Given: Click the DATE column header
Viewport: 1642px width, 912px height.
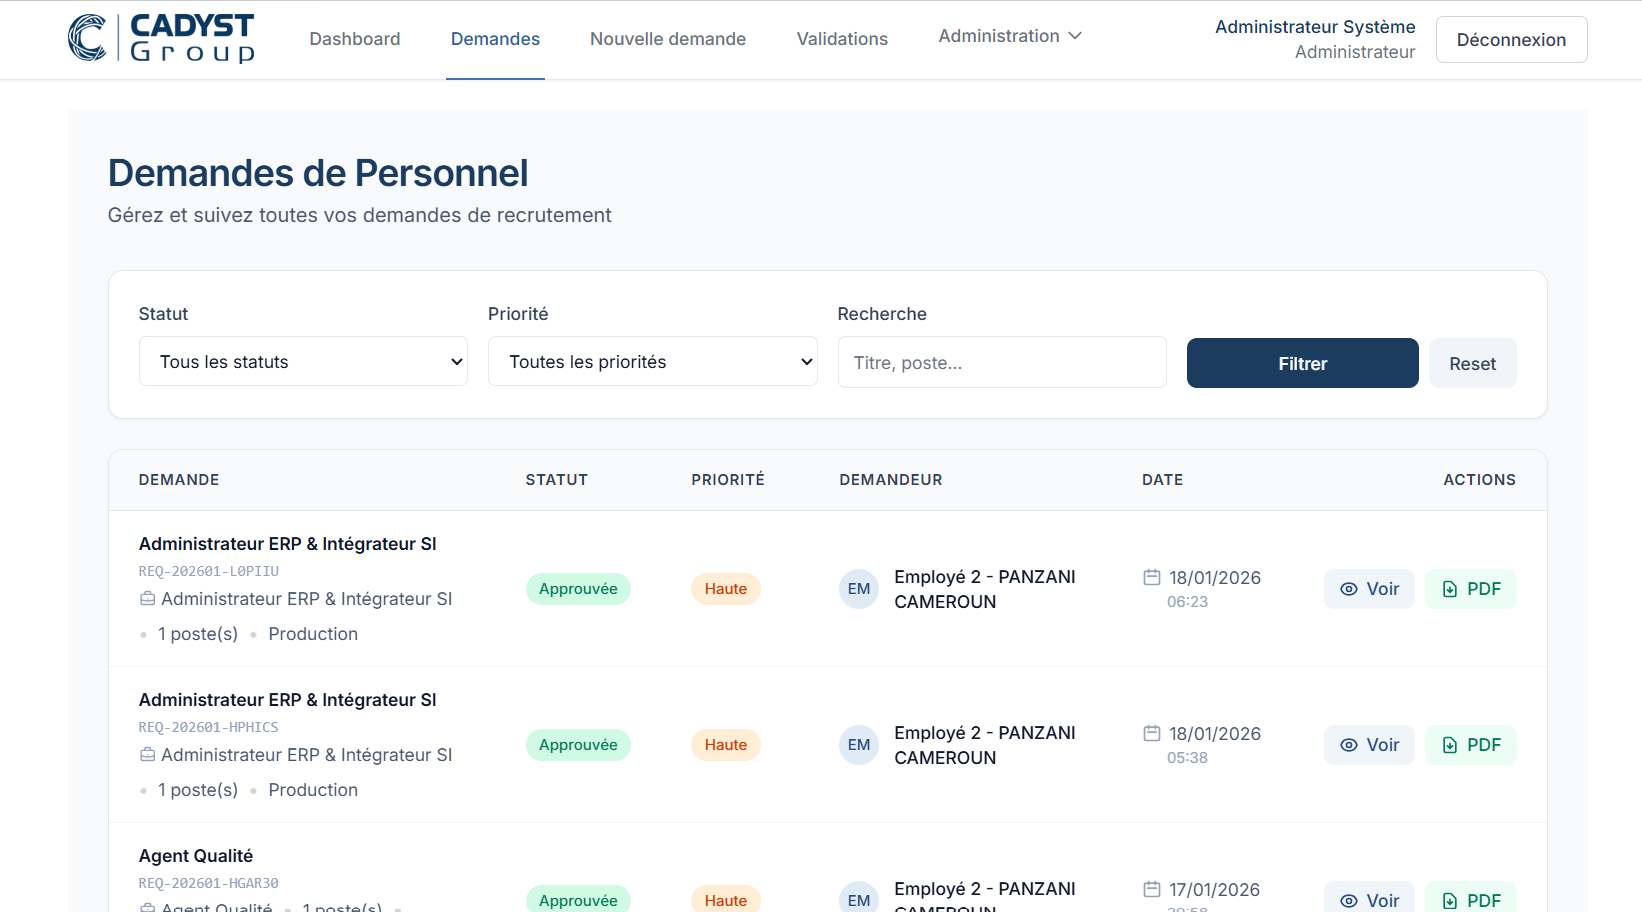Looking at the screenshot, I should click(x=1163, y=480).
